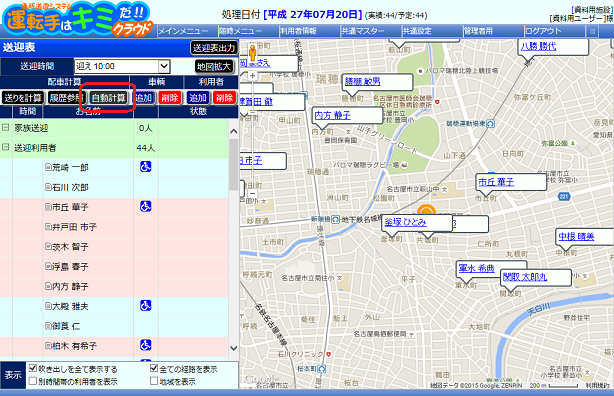Click the 自動計算 button
This screenshot has height=396, width=614.
point(109,98)
